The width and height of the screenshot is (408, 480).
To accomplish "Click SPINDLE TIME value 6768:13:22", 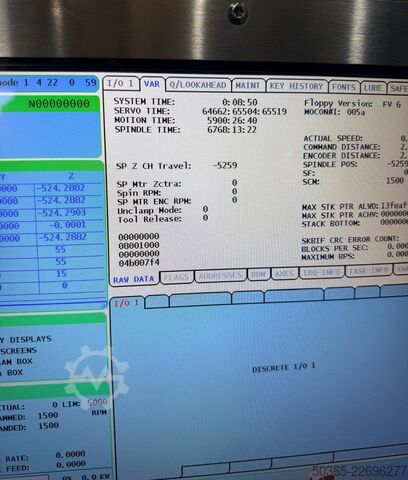I will tap(232, 129).
